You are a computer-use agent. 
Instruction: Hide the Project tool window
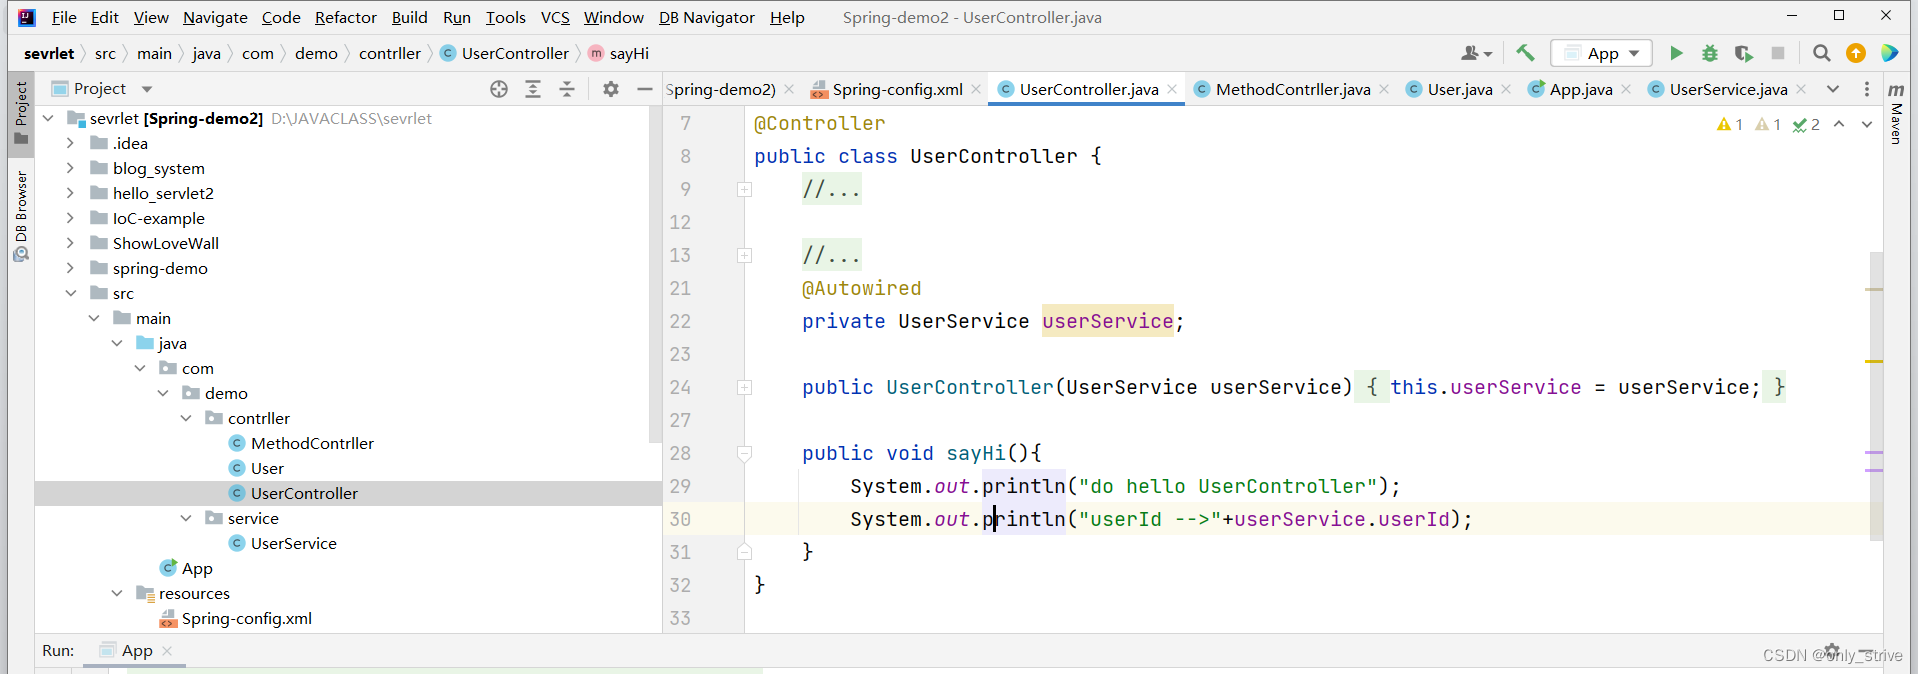[x=645, y=89]
